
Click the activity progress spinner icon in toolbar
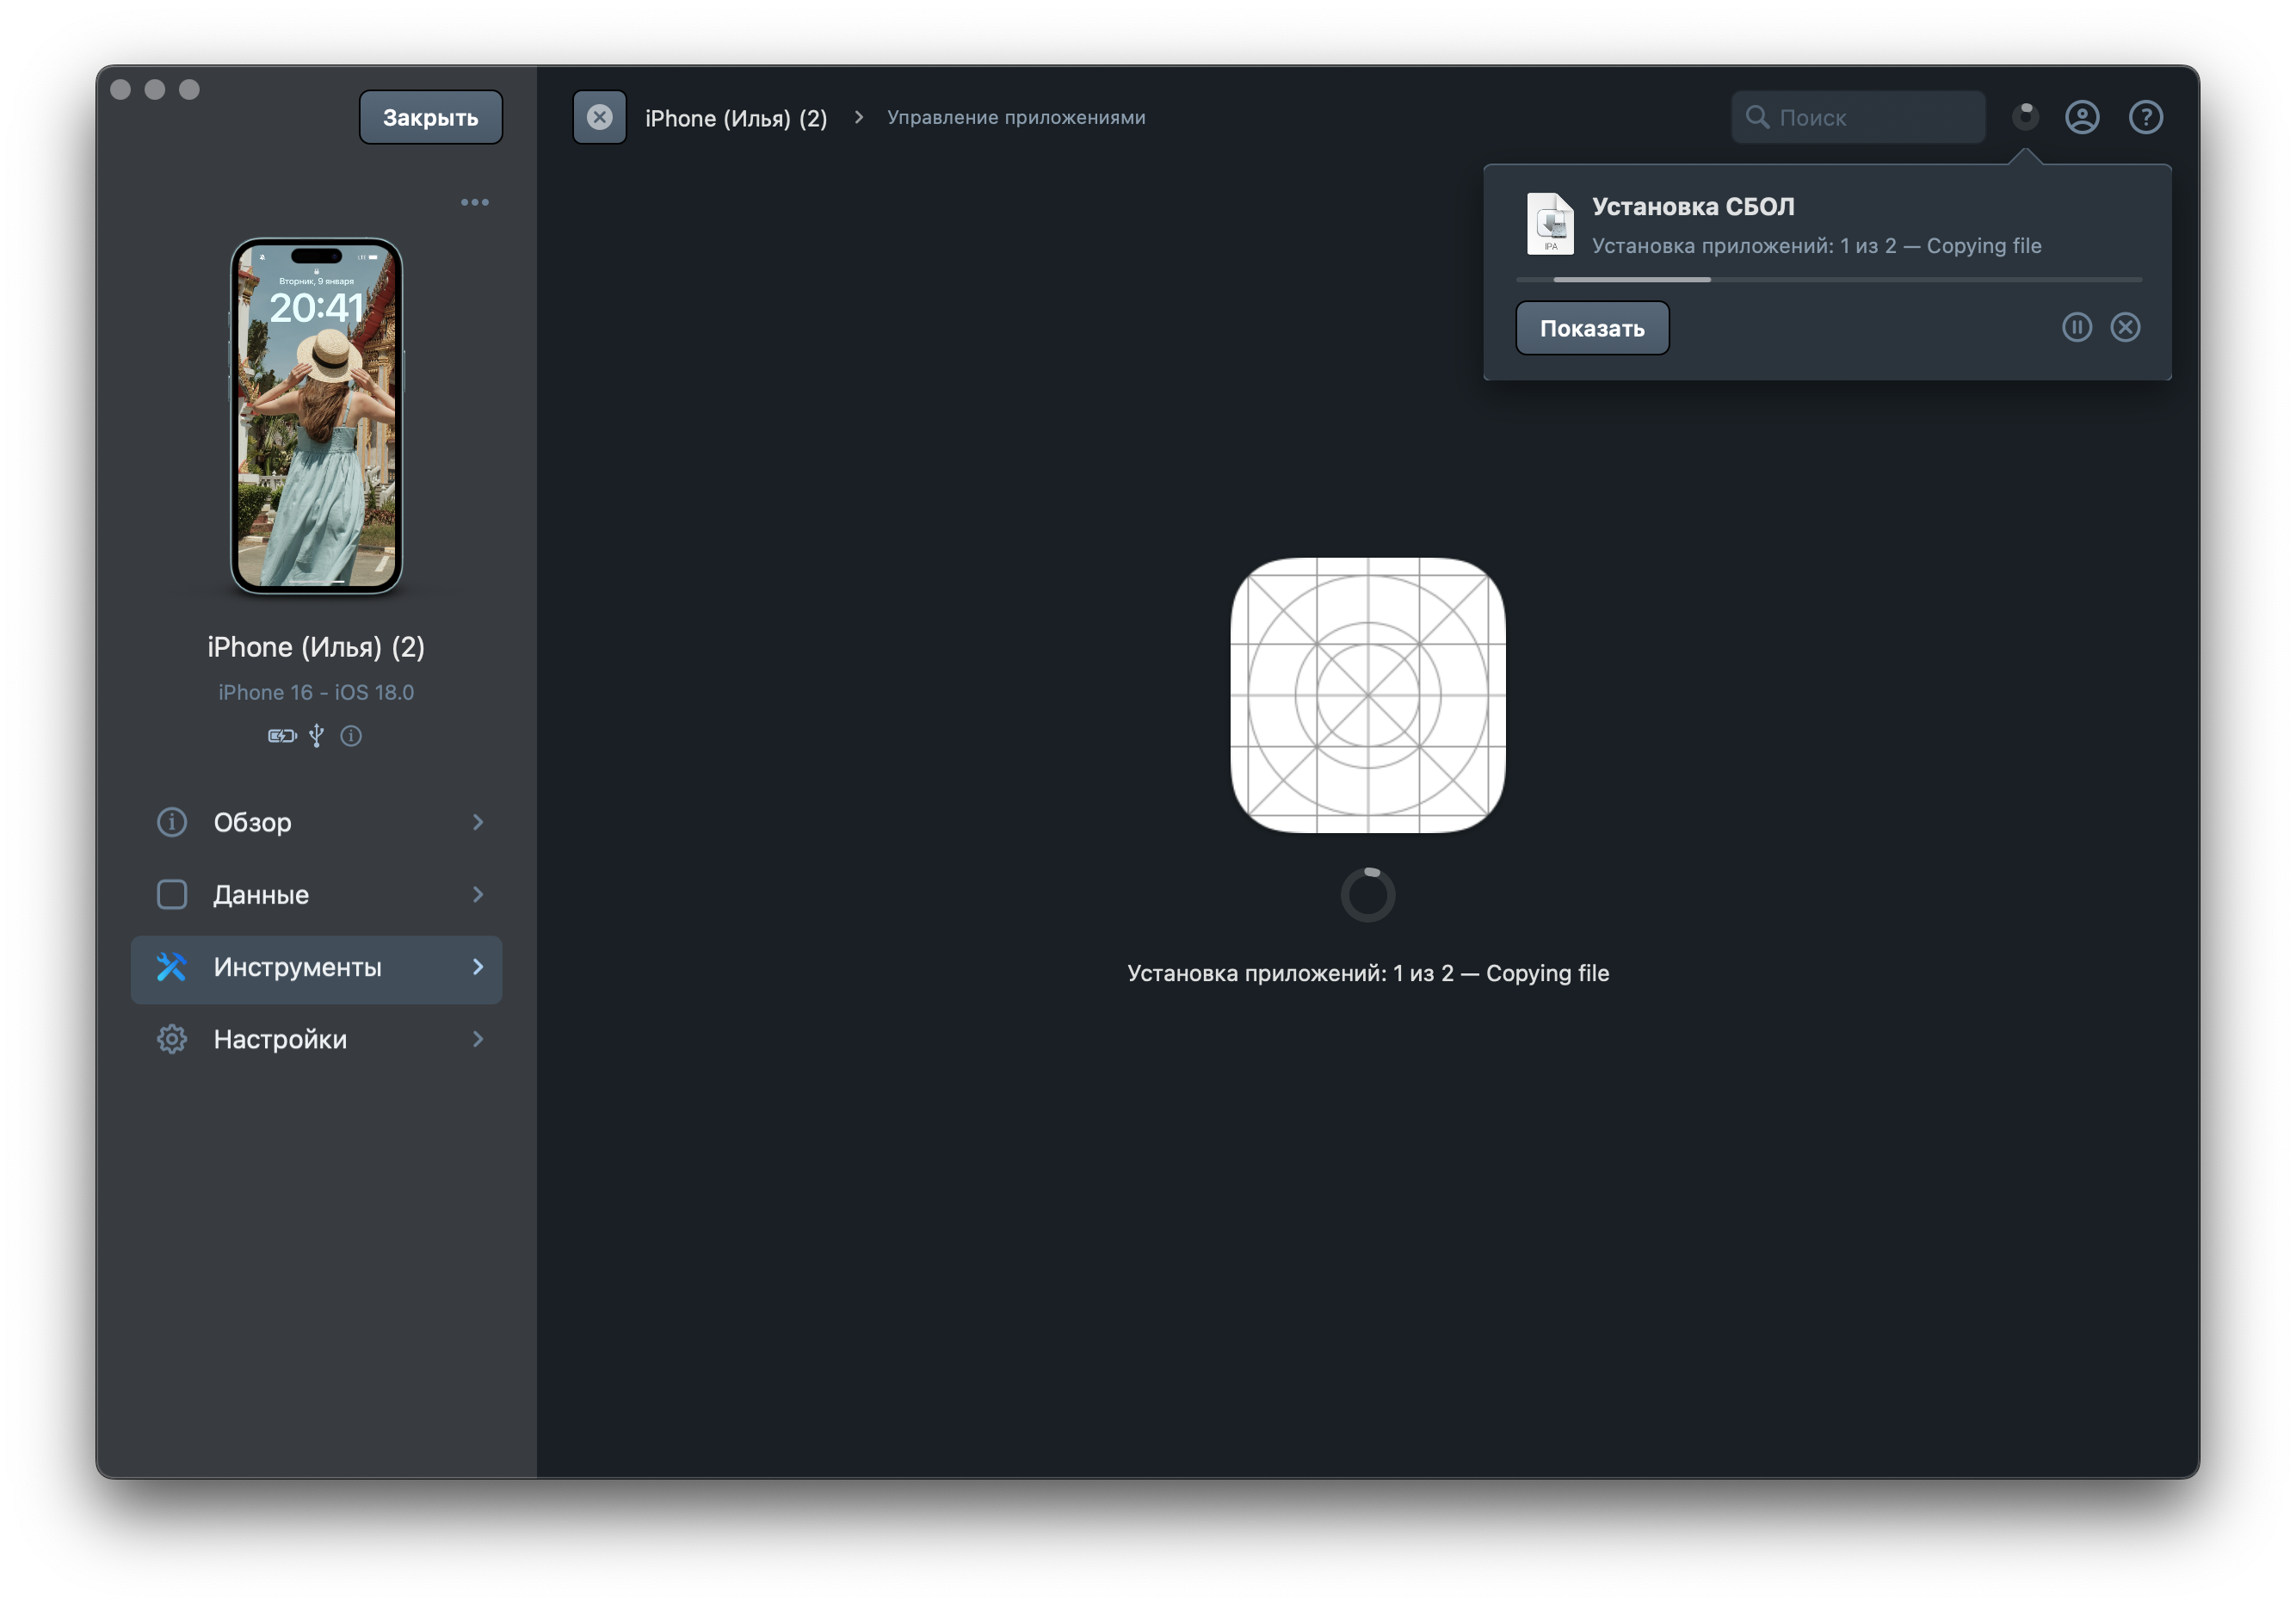pos(2025,117)
